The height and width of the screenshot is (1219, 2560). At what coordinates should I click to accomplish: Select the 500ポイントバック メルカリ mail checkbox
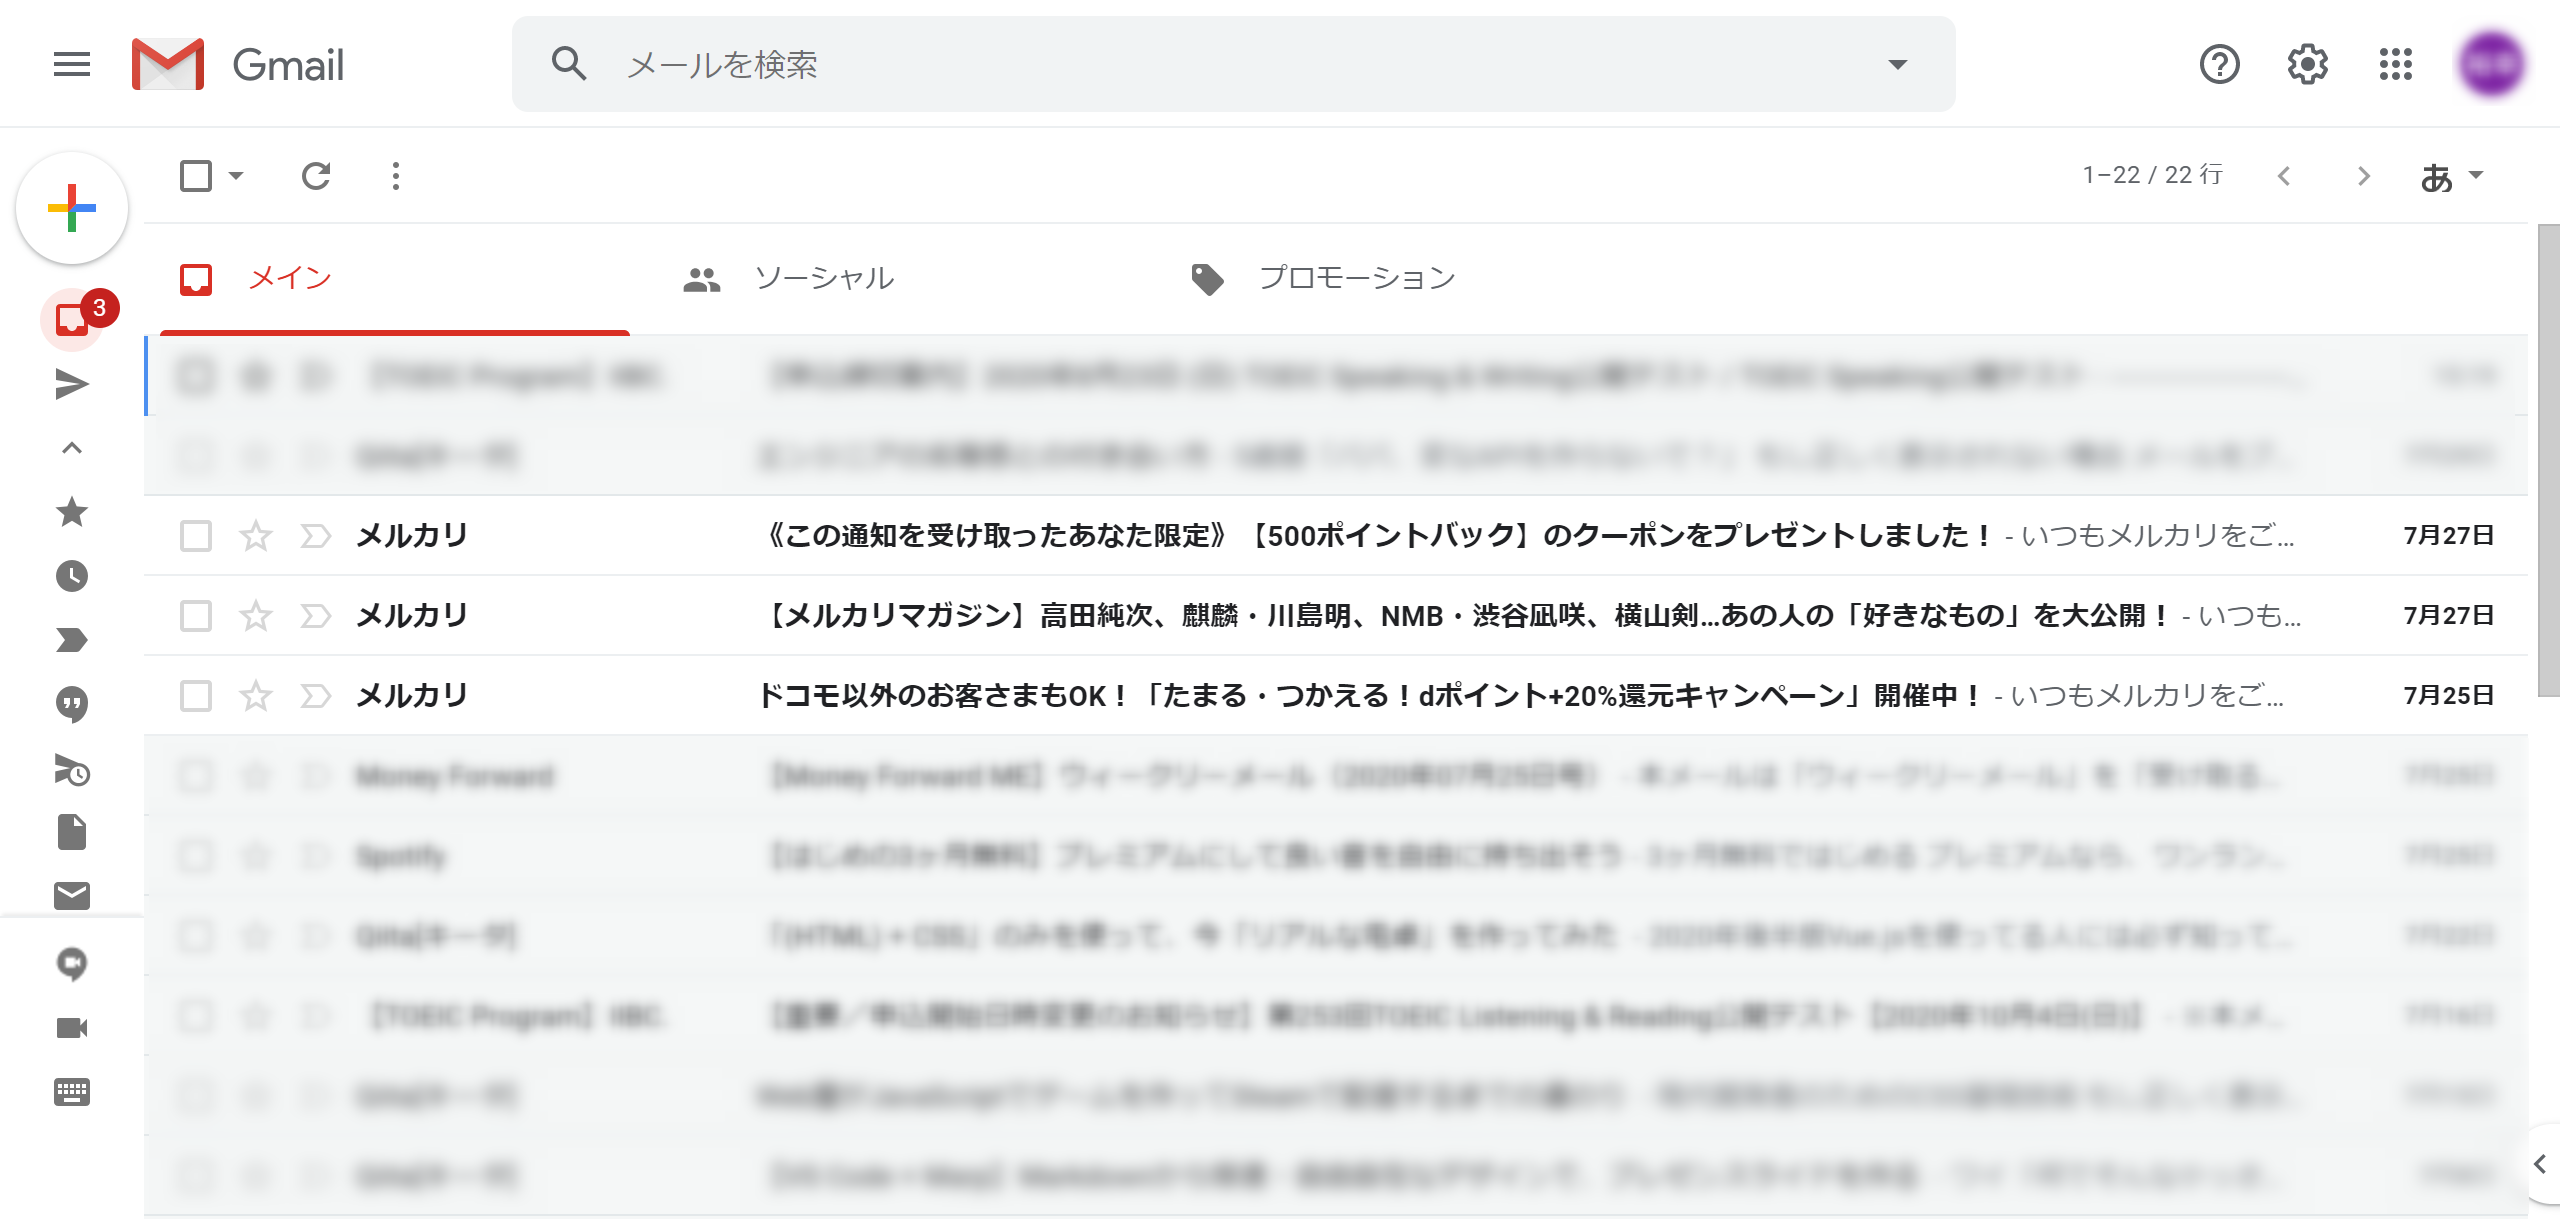(x=196, y=536)
